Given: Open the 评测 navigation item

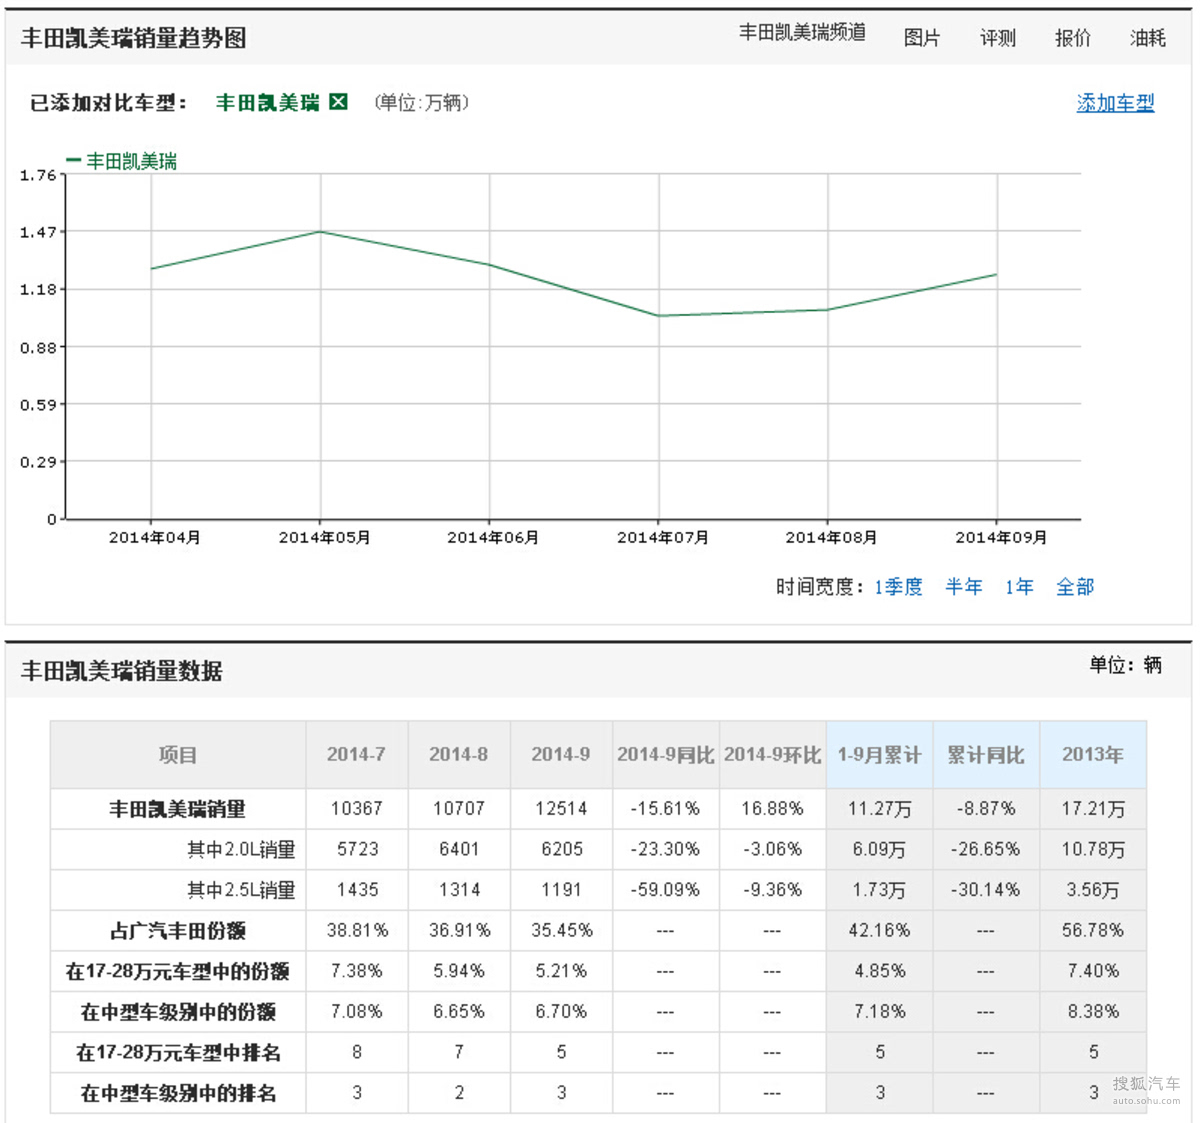Looking at the screenshot, I should [x=997, y=38].
